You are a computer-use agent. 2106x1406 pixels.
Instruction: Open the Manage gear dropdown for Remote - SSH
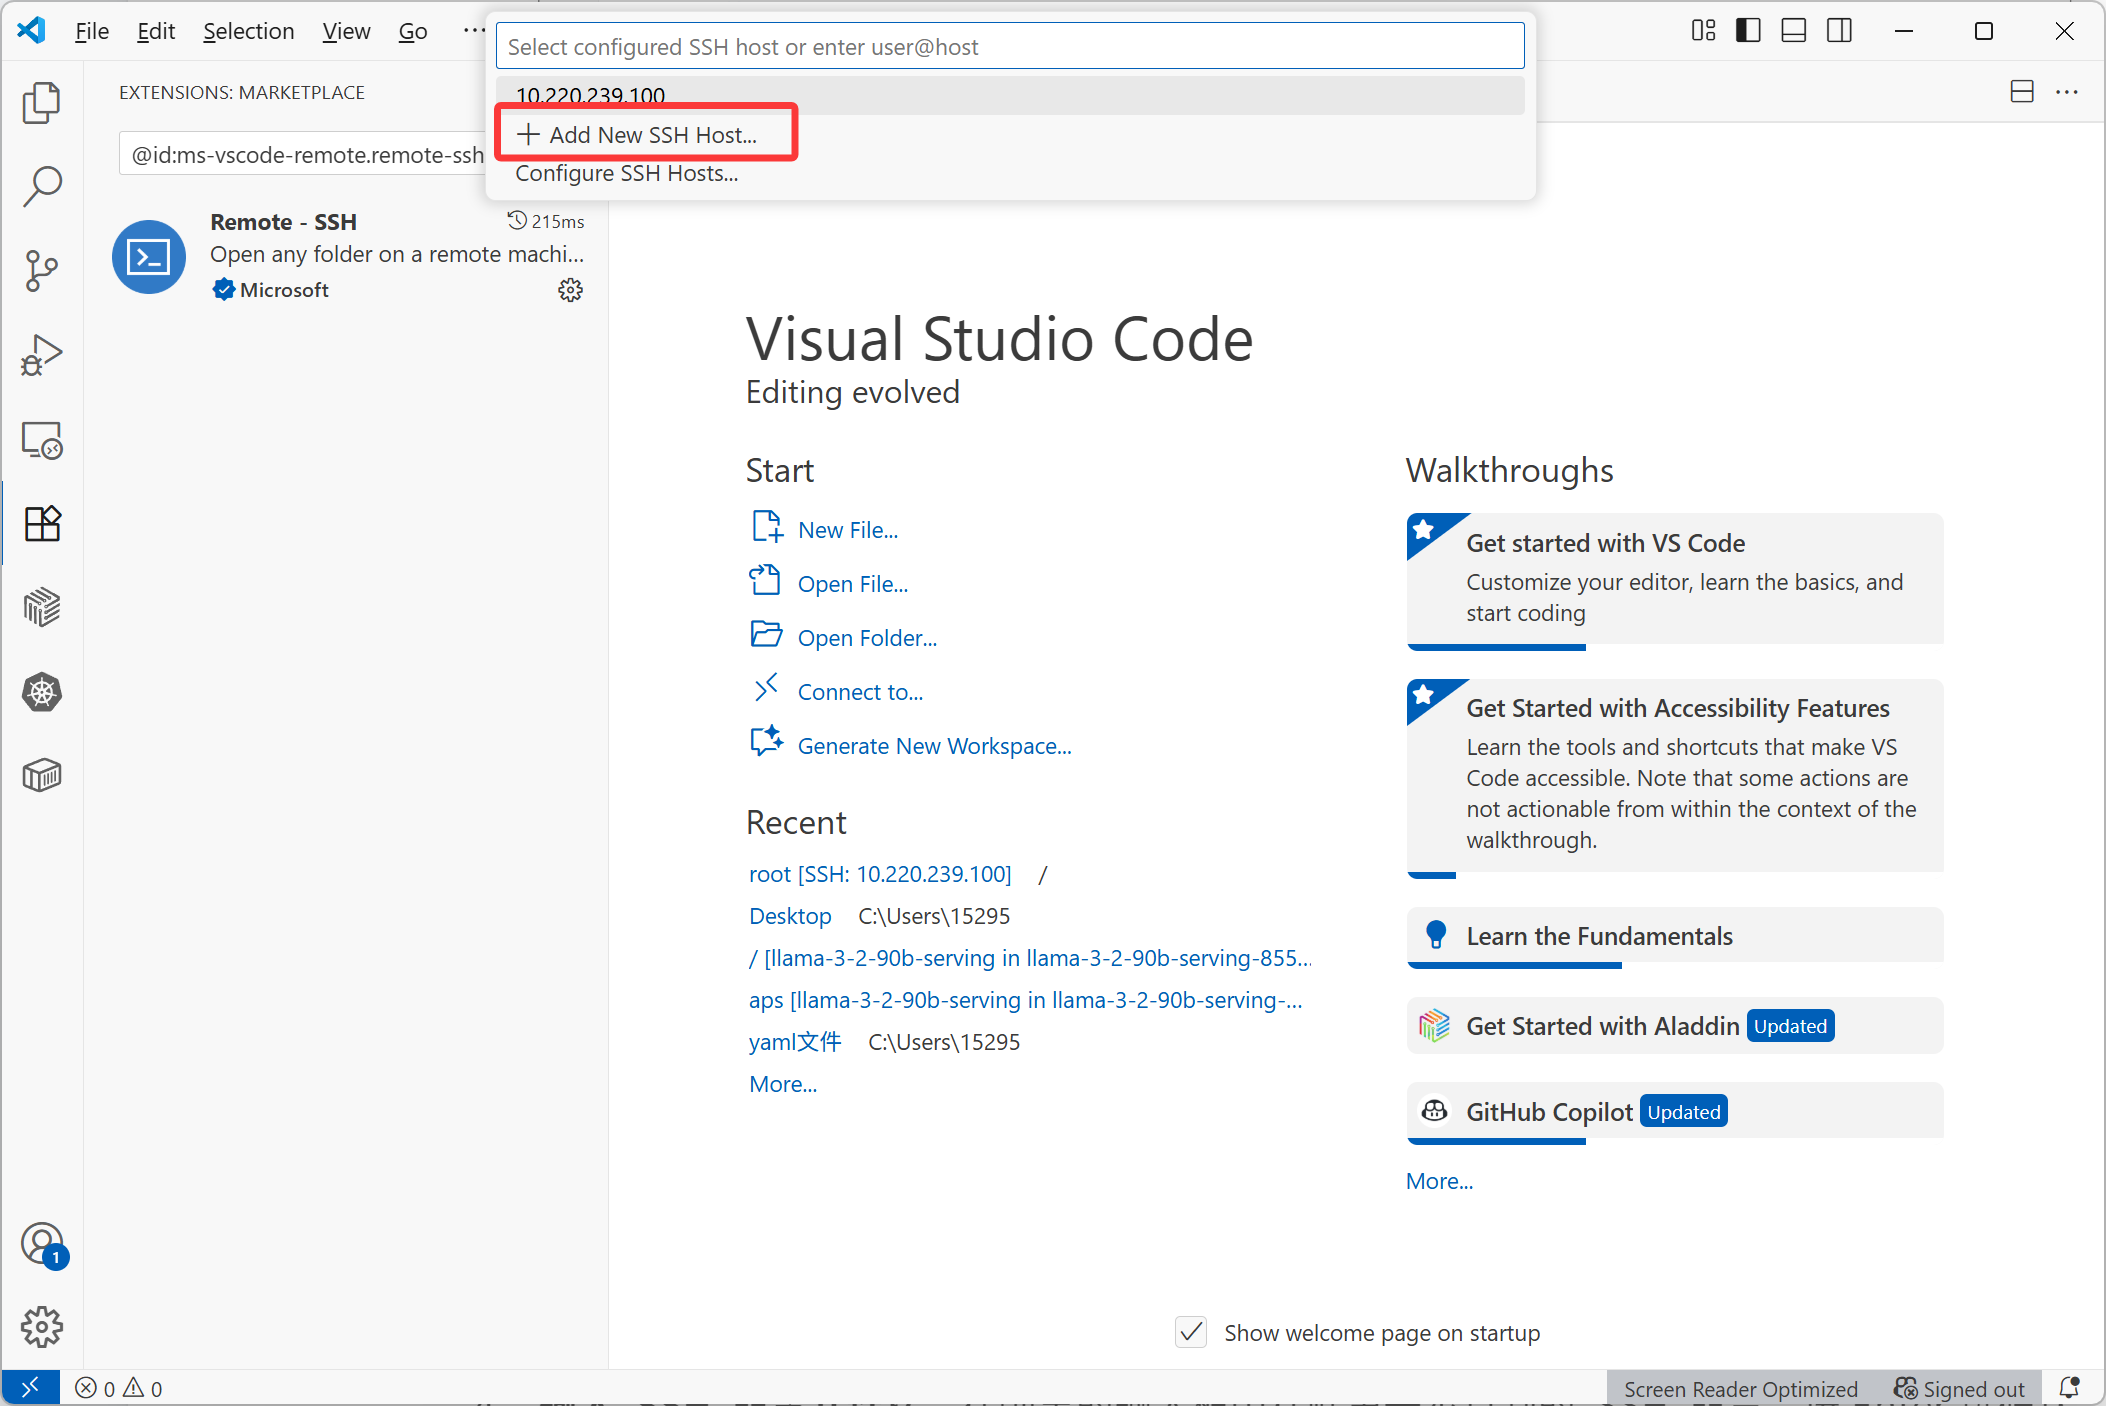click(x=570, y=290)
